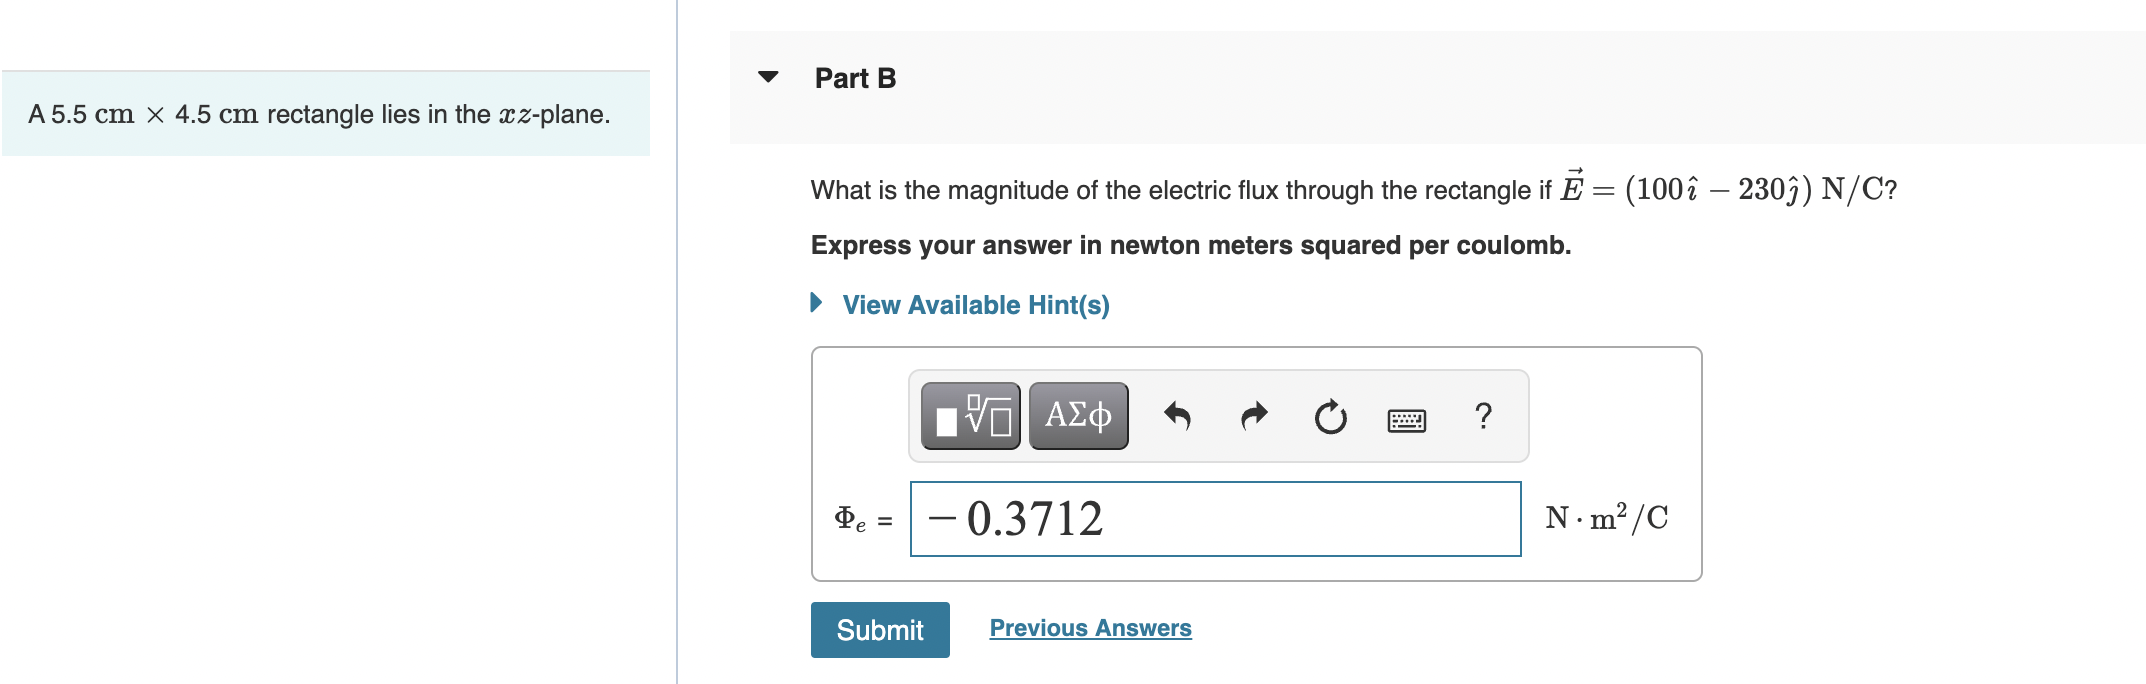This screenshot has height=684, width=2146.
Task: Click the undo arrow icon
Action: tap(1177, 416)
